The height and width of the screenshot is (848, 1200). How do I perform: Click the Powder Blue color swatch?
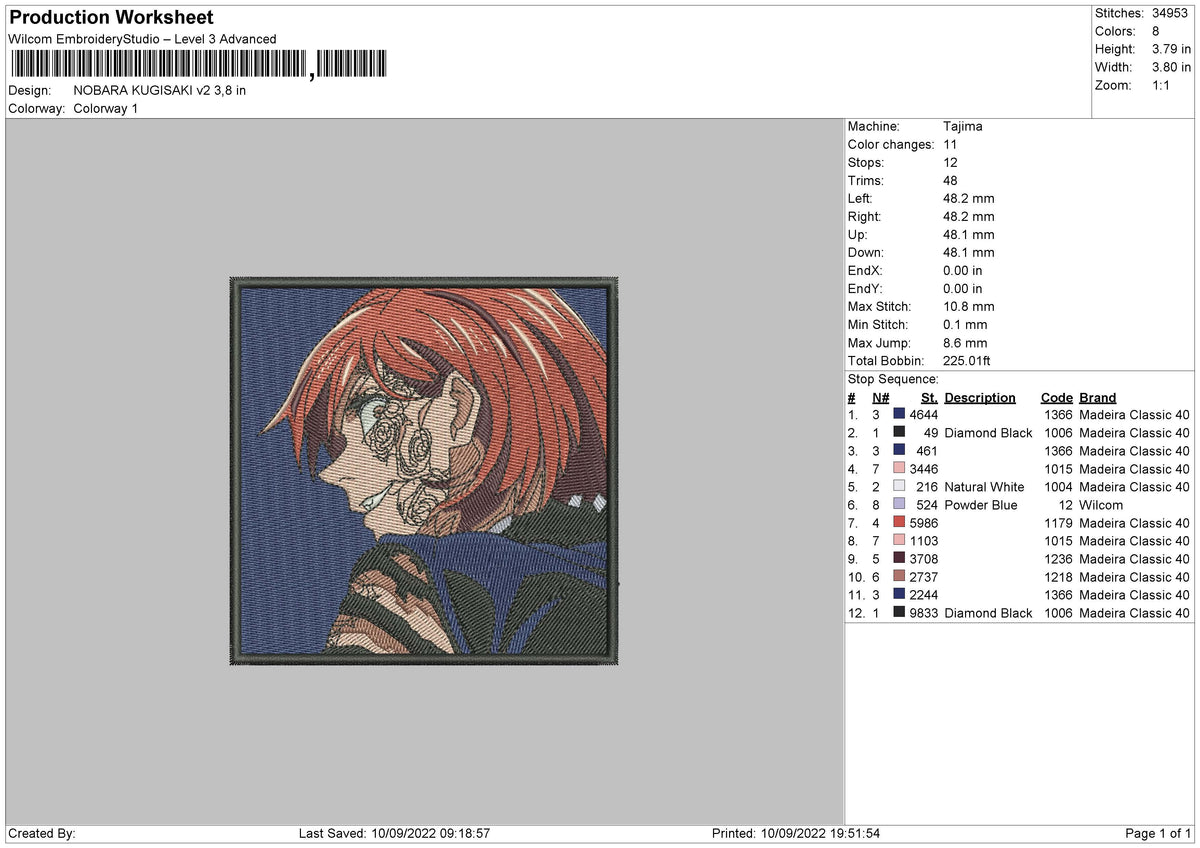point(899,505)
